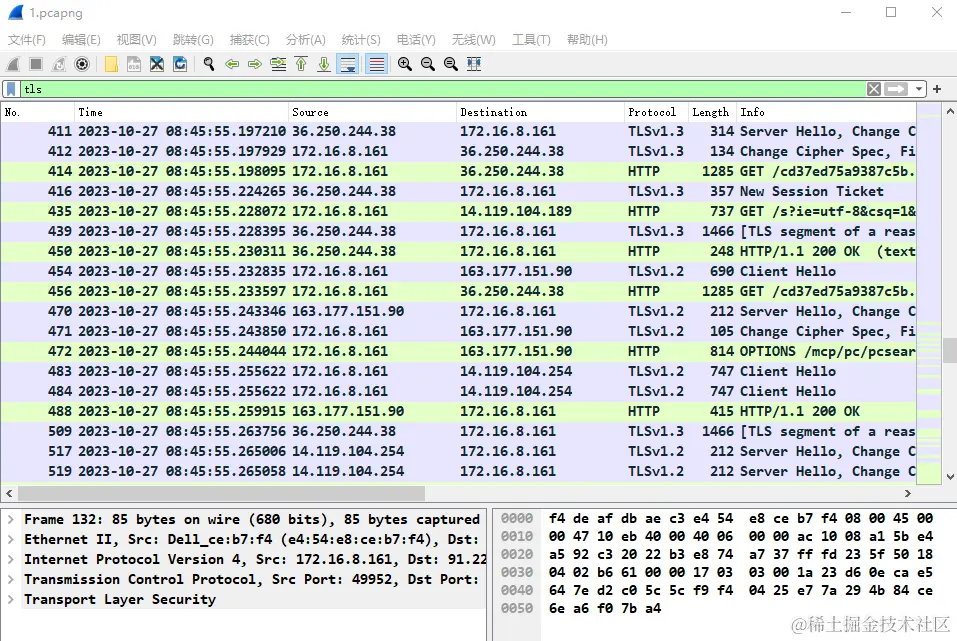
Task: Expand Transmission Control Protocol row
Action: [11, 579]
